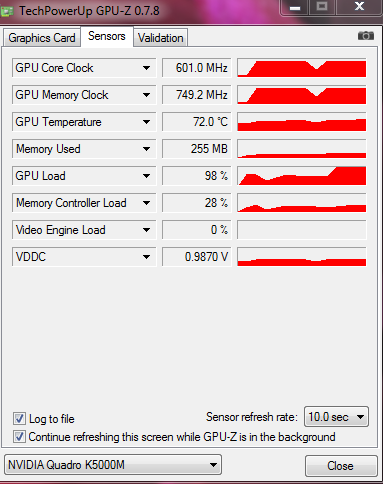Switch to the Graphics Card tab
The width and height of the screenshot is (383, 484).
[x=42, y=38]
